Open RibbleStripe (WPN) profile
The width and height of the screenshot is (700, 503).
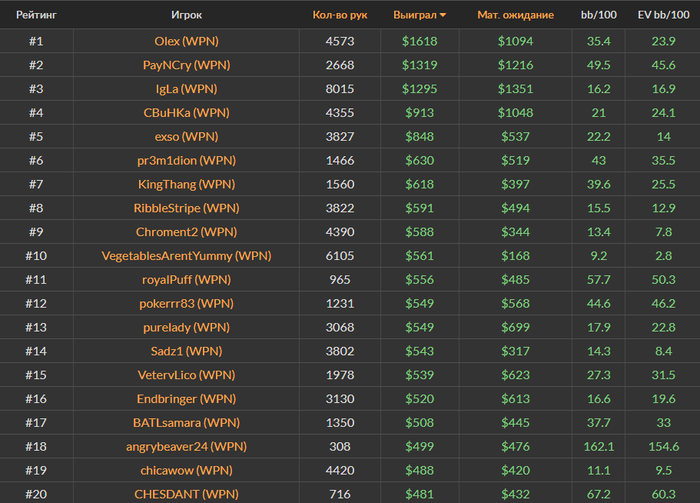pos(186,208)
